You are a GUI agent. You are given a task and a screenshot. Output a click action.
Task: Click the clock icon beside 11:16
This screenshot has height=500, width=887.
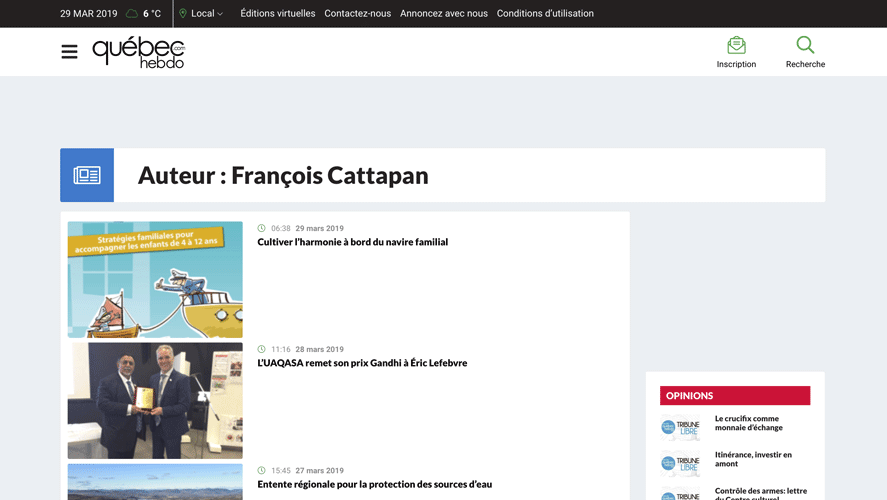coord(261,349)
